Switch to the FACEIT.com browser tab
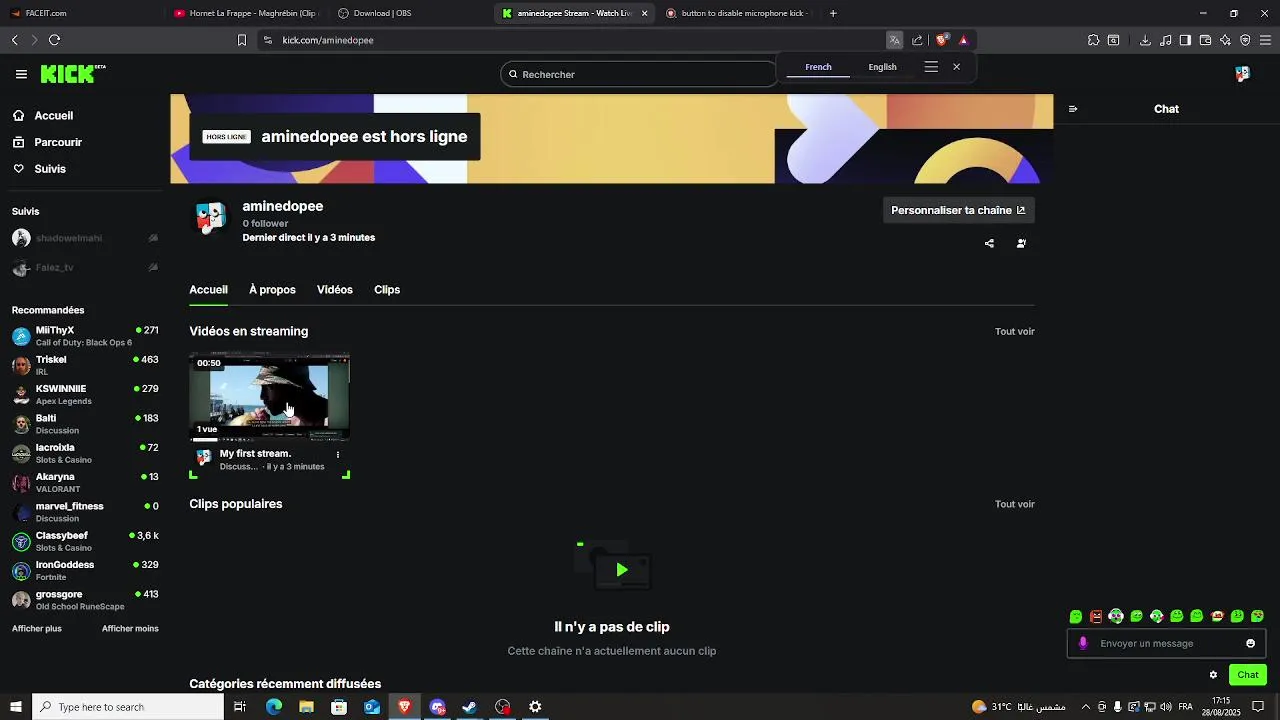1280x720 pixels. coord(80,13)
